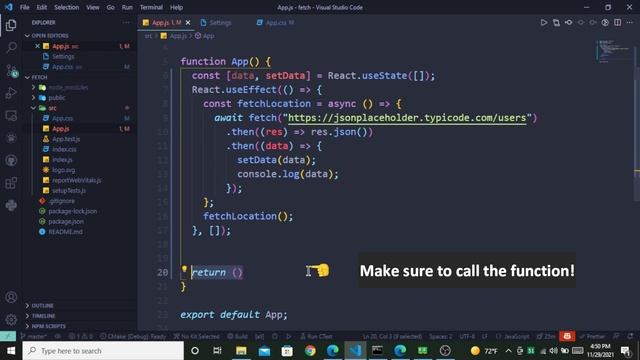Open index.css in file tree
The image size is (640, 360).
tap(64, 149)
